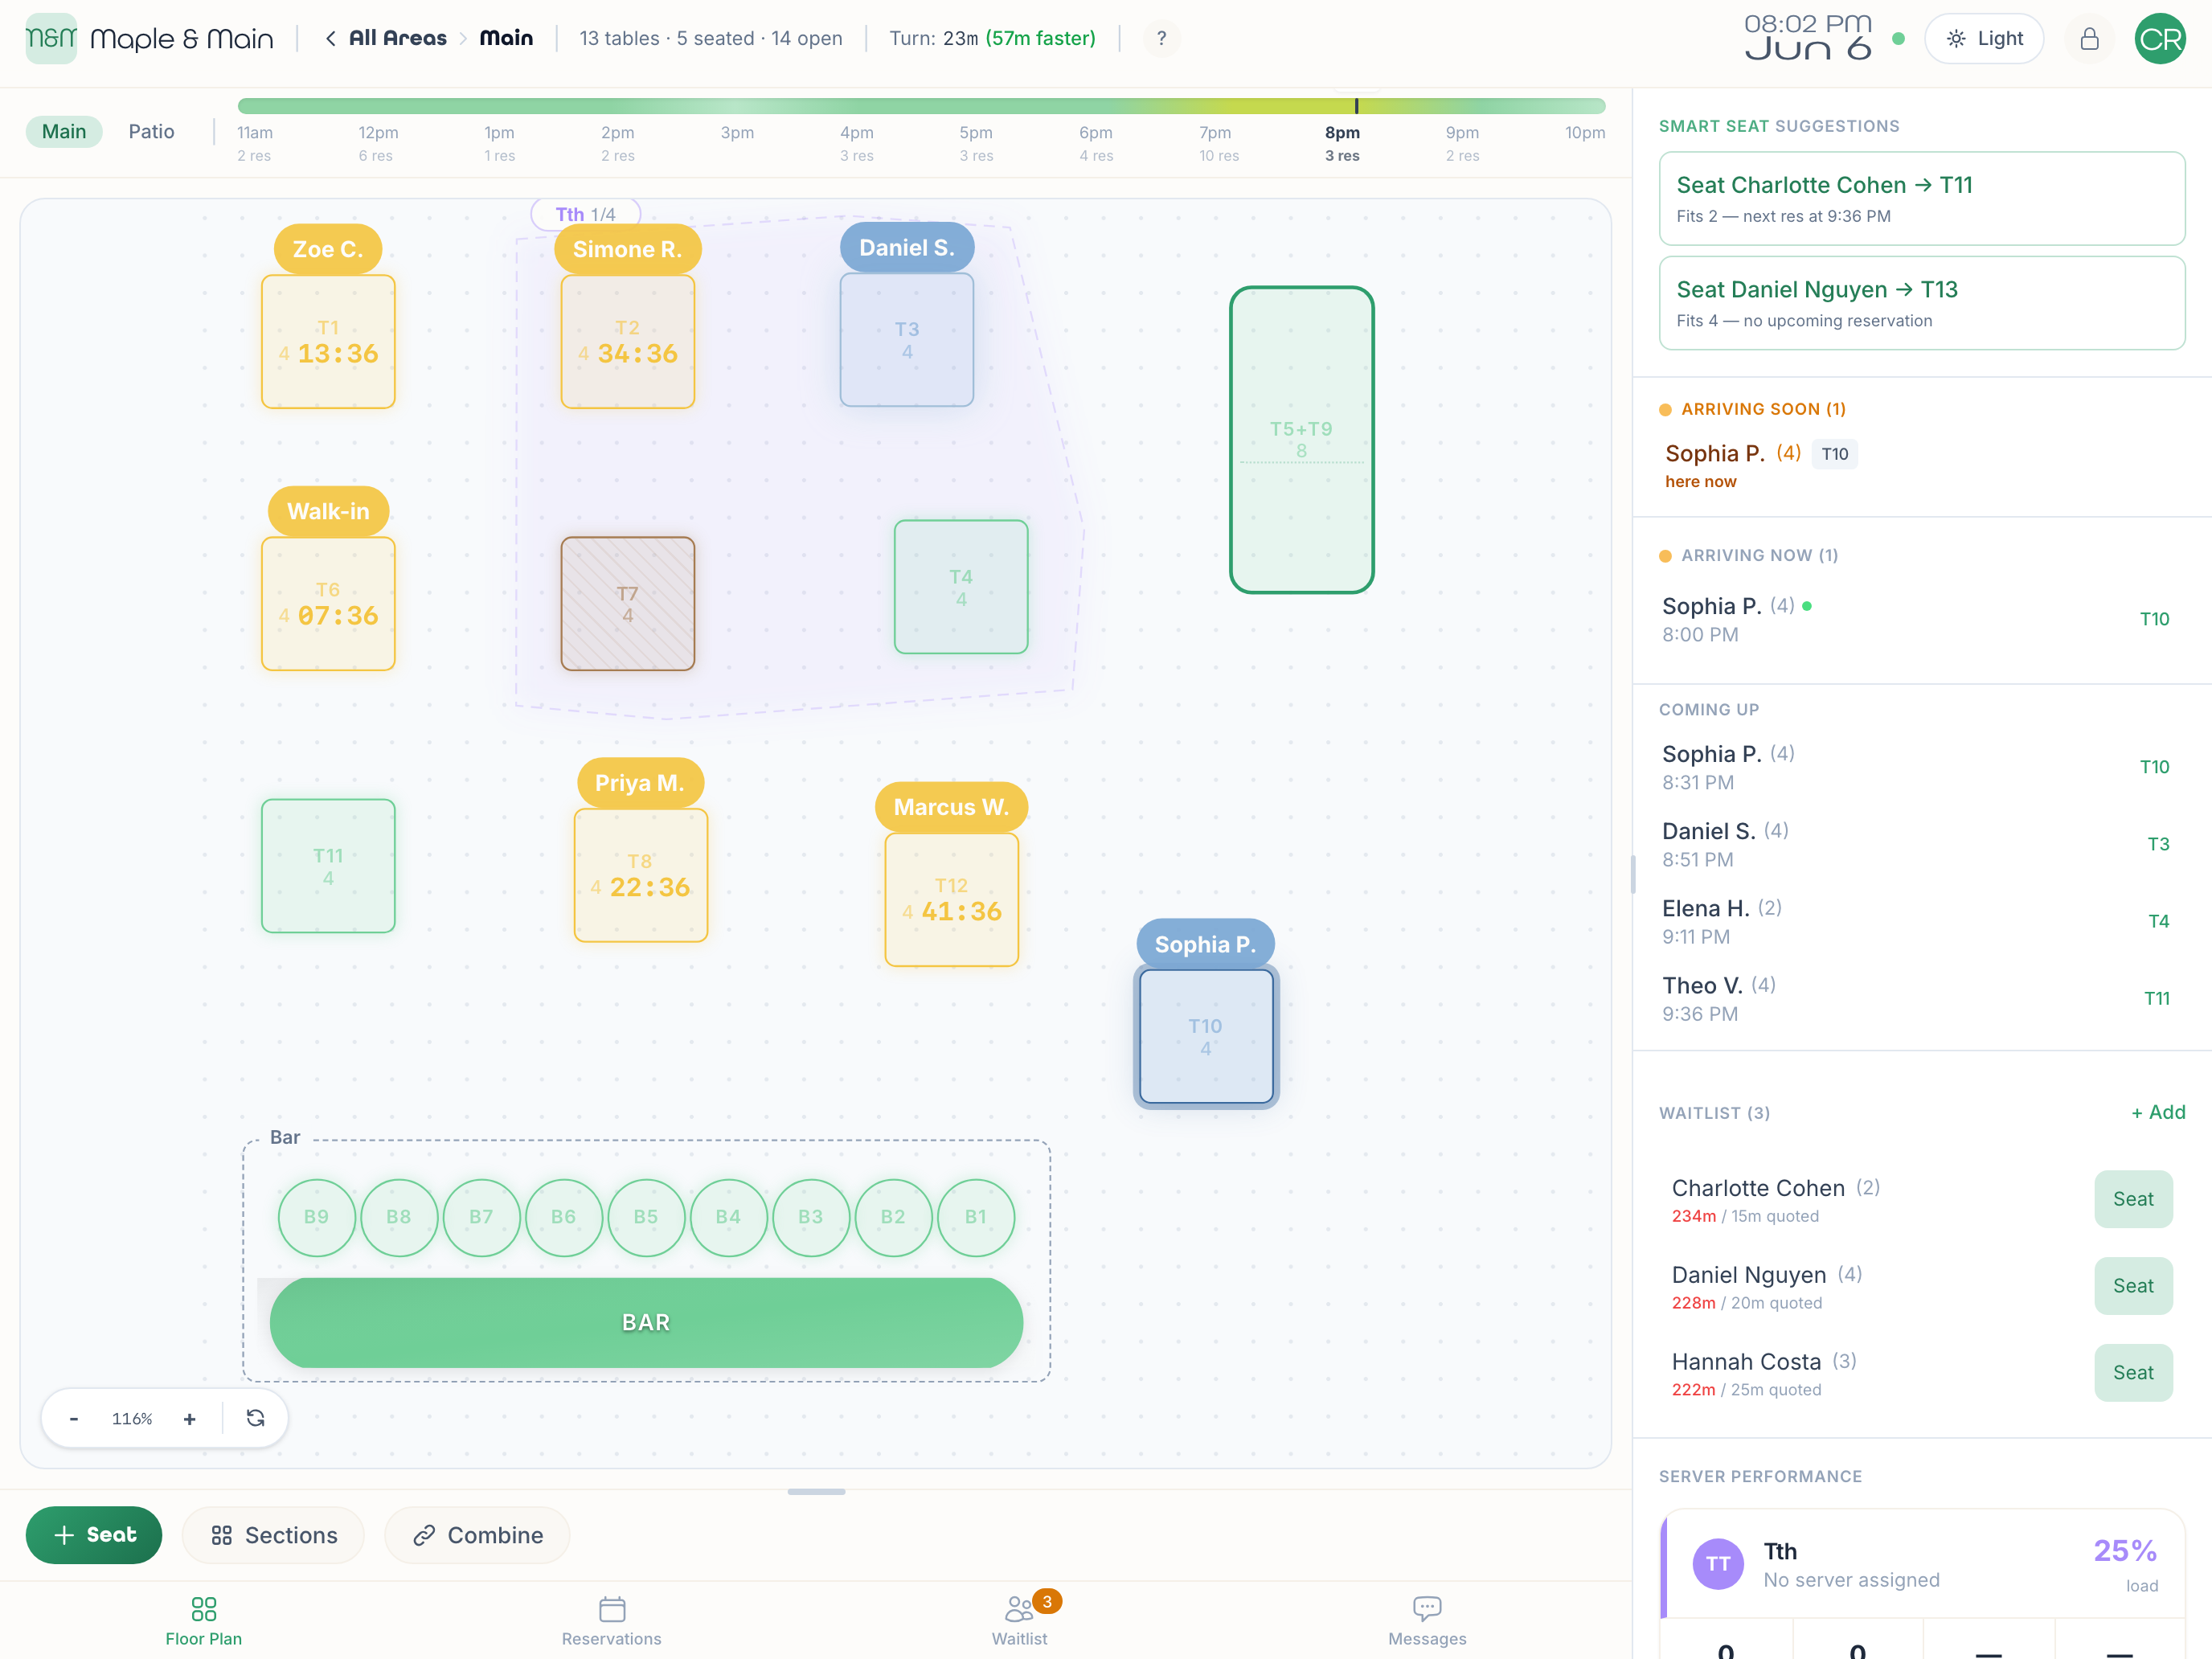Select bar seat B5
The image size is (2212, 1659).
pyautogui.click(x=646, y=1217)
